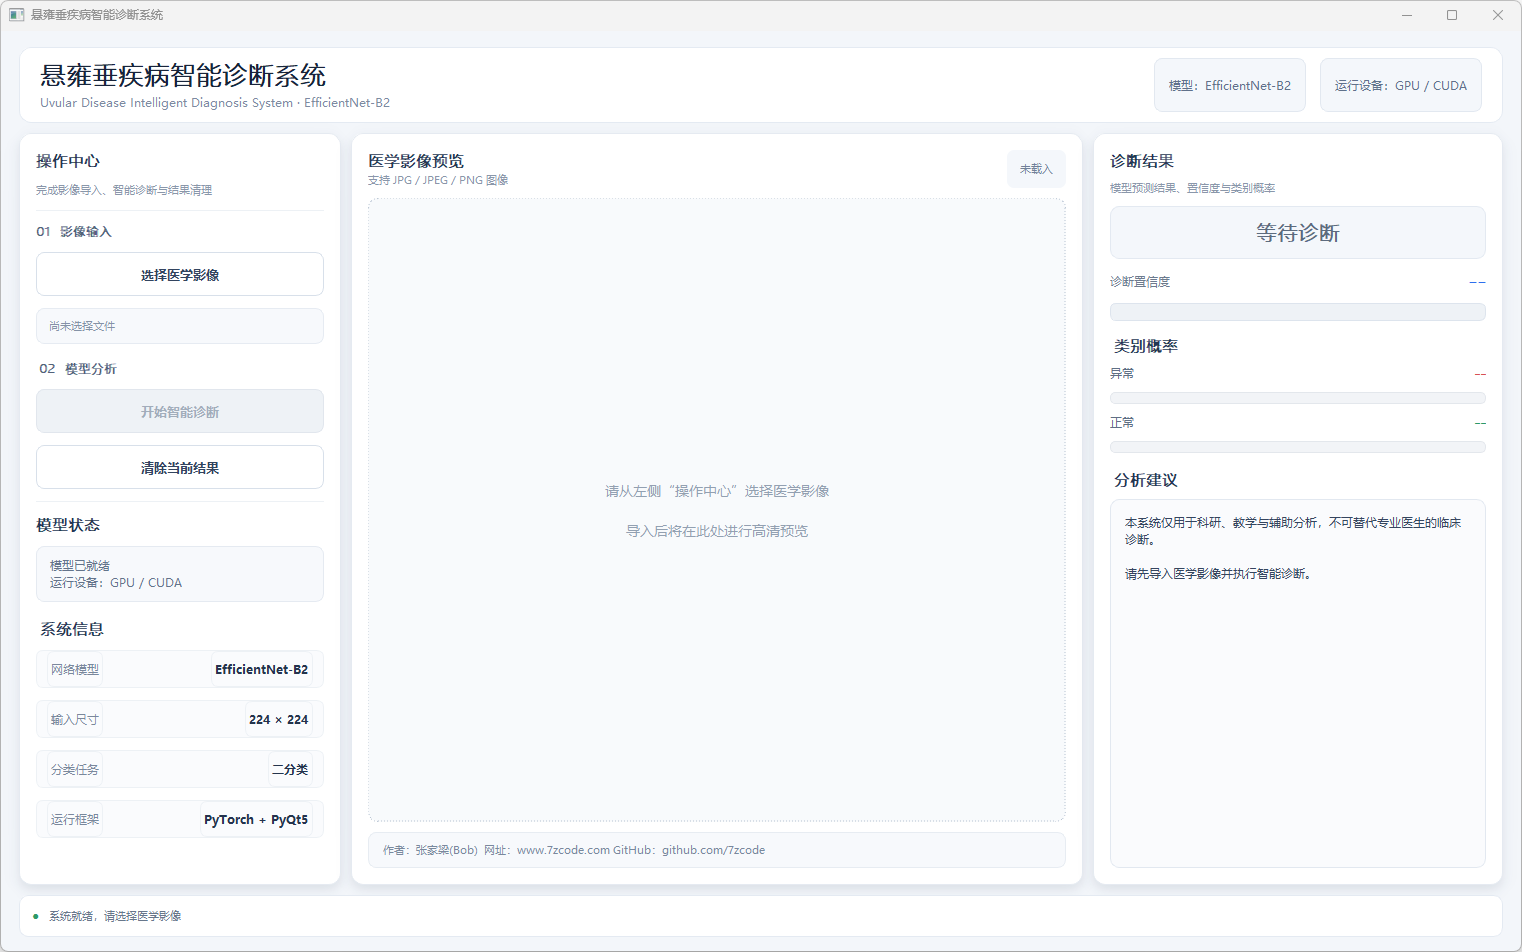
Task: Click the 导入后将在此处进行高清预览 hint text
Action: [717, 531]
